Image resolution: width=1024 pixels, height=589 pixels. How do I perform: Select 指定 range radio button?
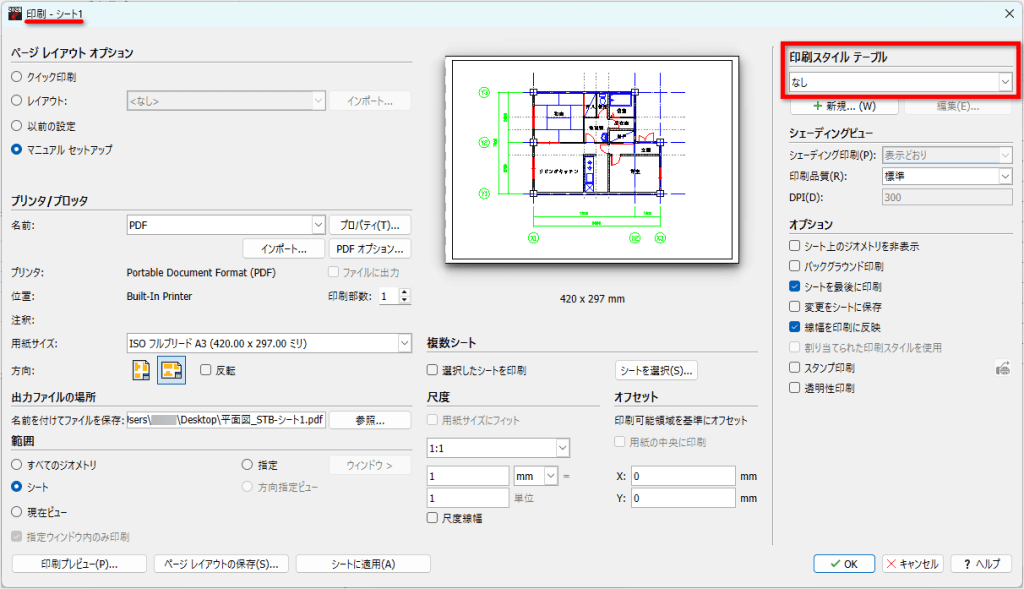247,464
